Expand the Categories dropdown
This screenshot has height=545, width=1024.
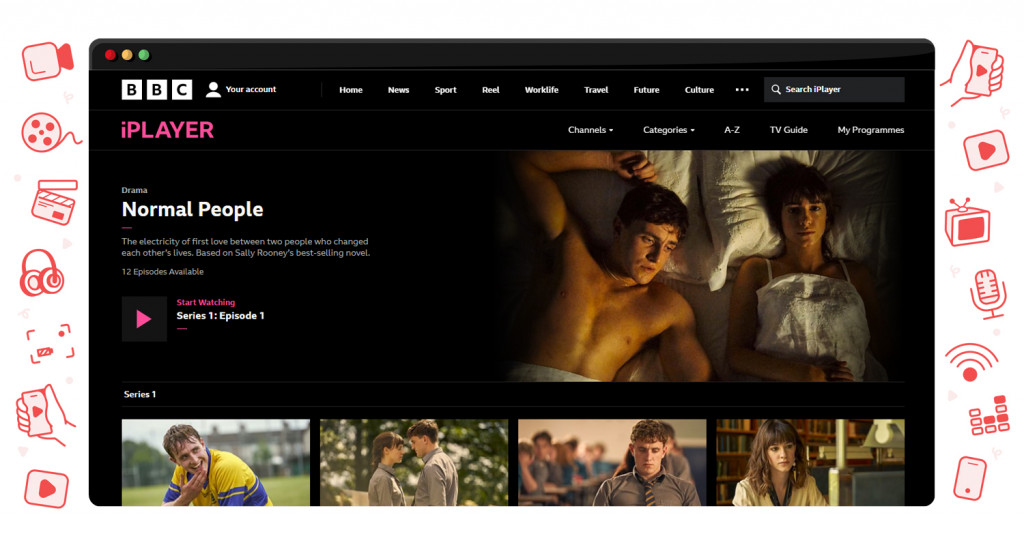click(669, 130)
